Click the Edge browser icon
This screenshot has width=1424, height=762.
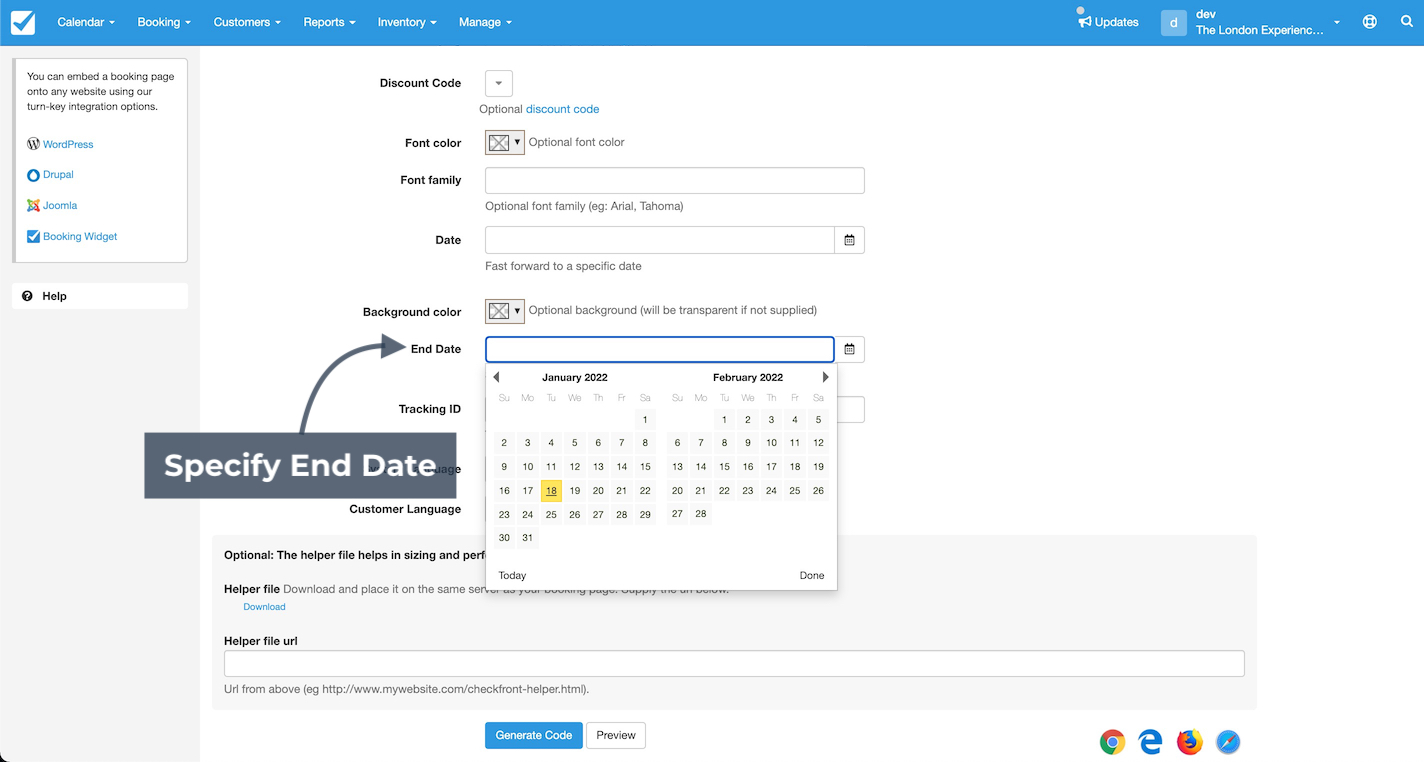(1151, 741)
